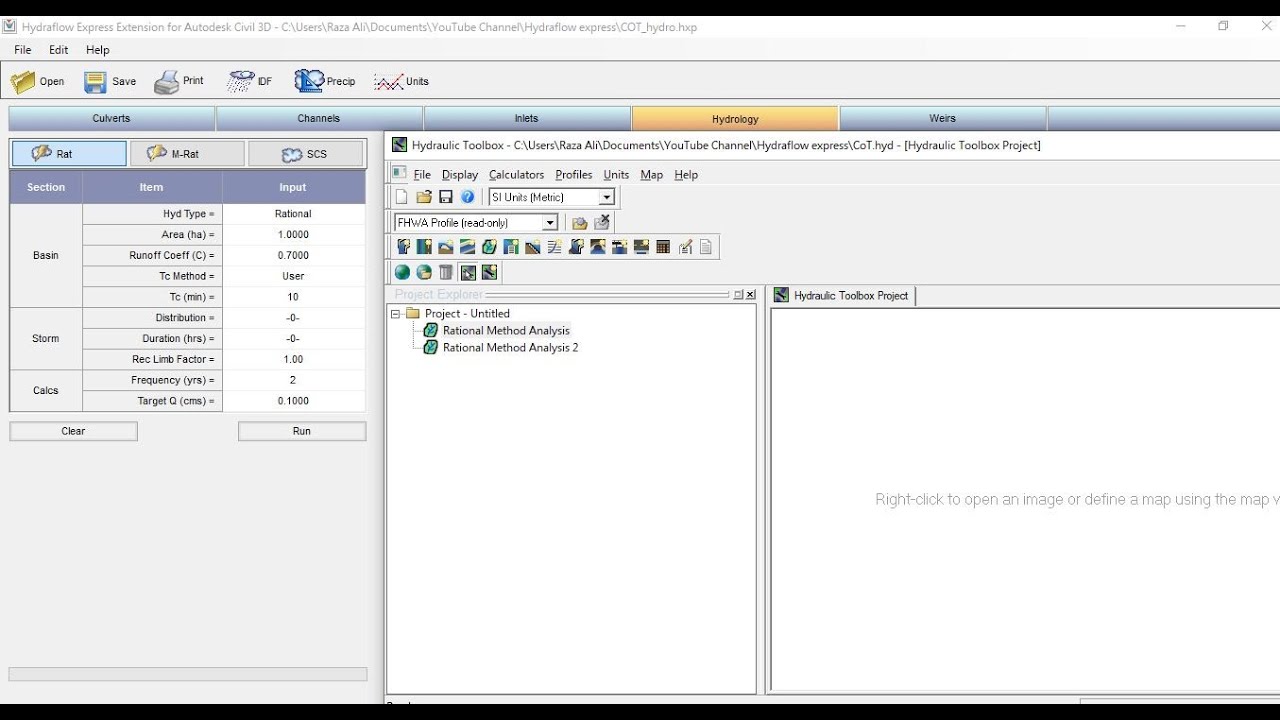
Task: Click the brown mound calculator icon
Action: pos(446,246)
